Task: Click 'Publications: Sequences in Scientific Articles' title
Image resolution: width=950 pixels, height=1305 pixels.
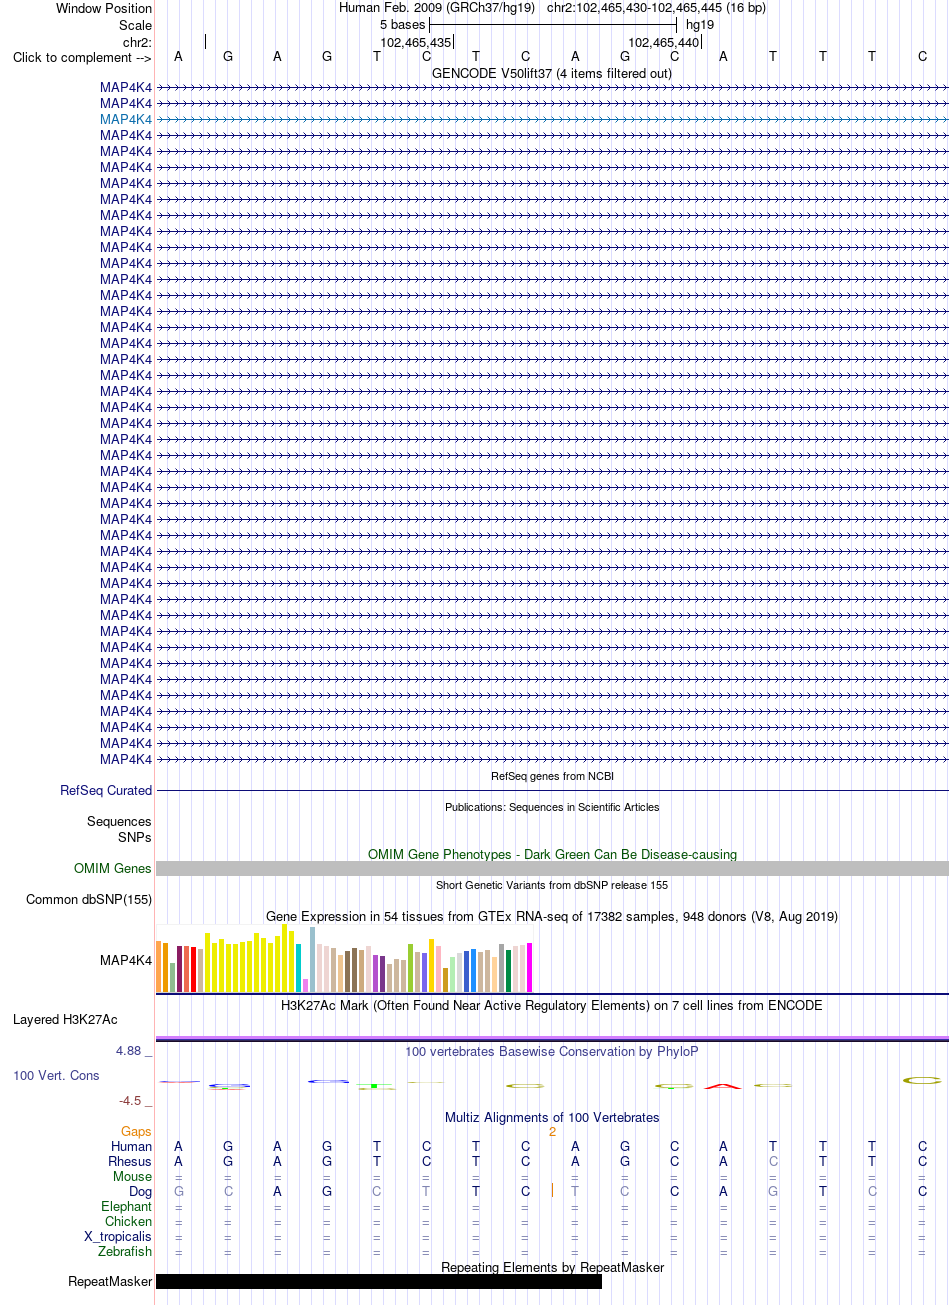Action: click(552, 807)
